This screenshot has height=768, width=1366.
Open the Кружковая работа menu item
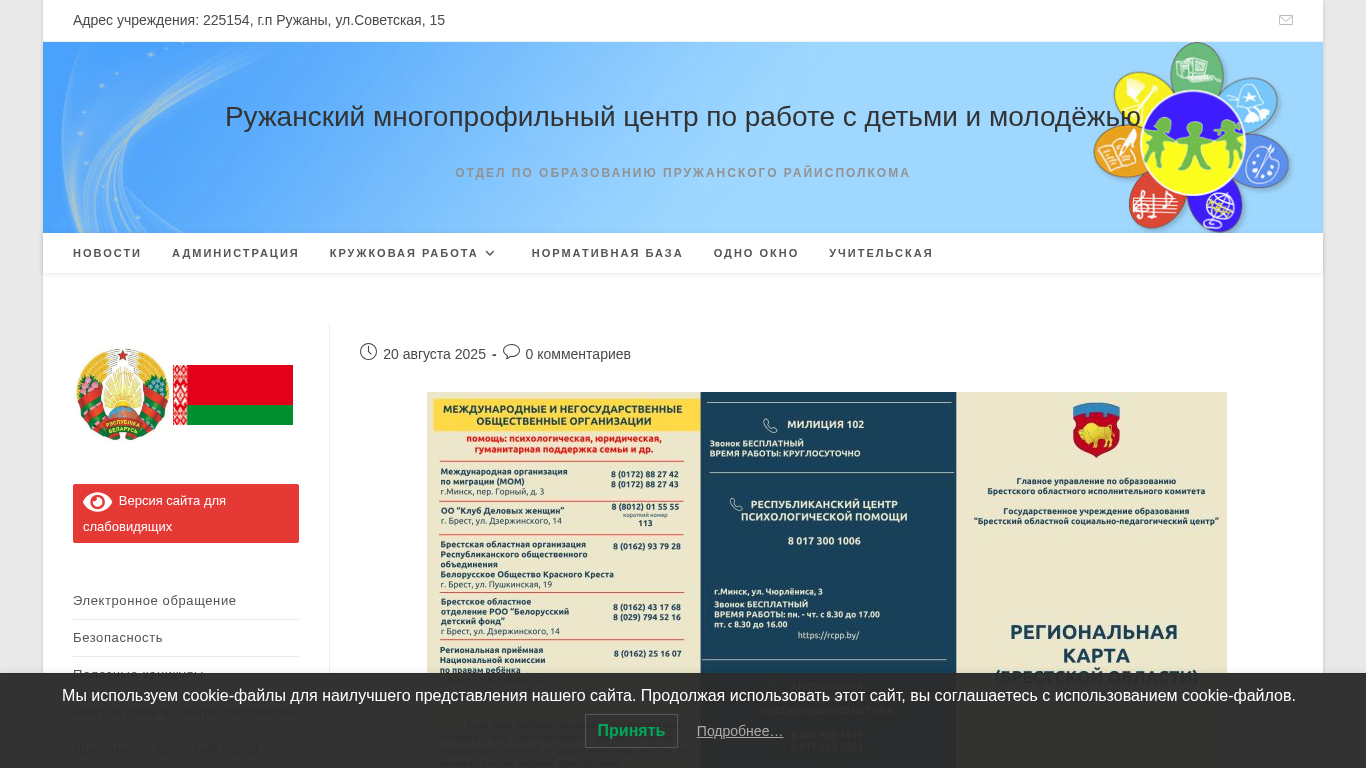click(x=404, y=253)
